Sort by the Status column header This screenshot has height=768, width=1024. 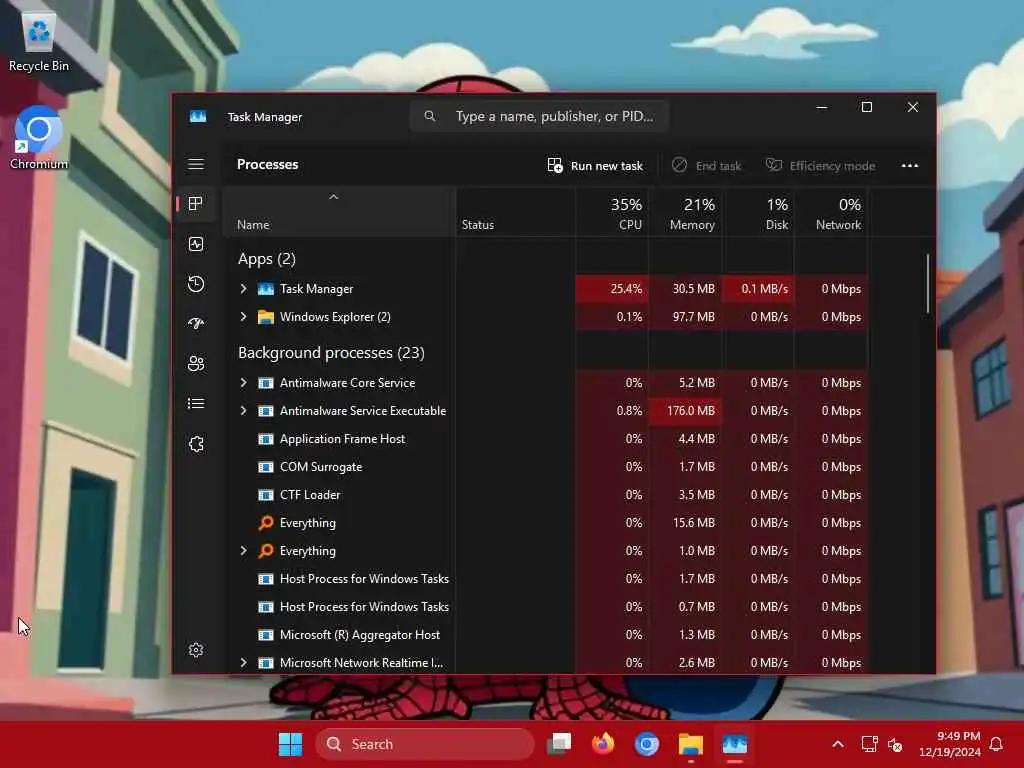[515, 213]
